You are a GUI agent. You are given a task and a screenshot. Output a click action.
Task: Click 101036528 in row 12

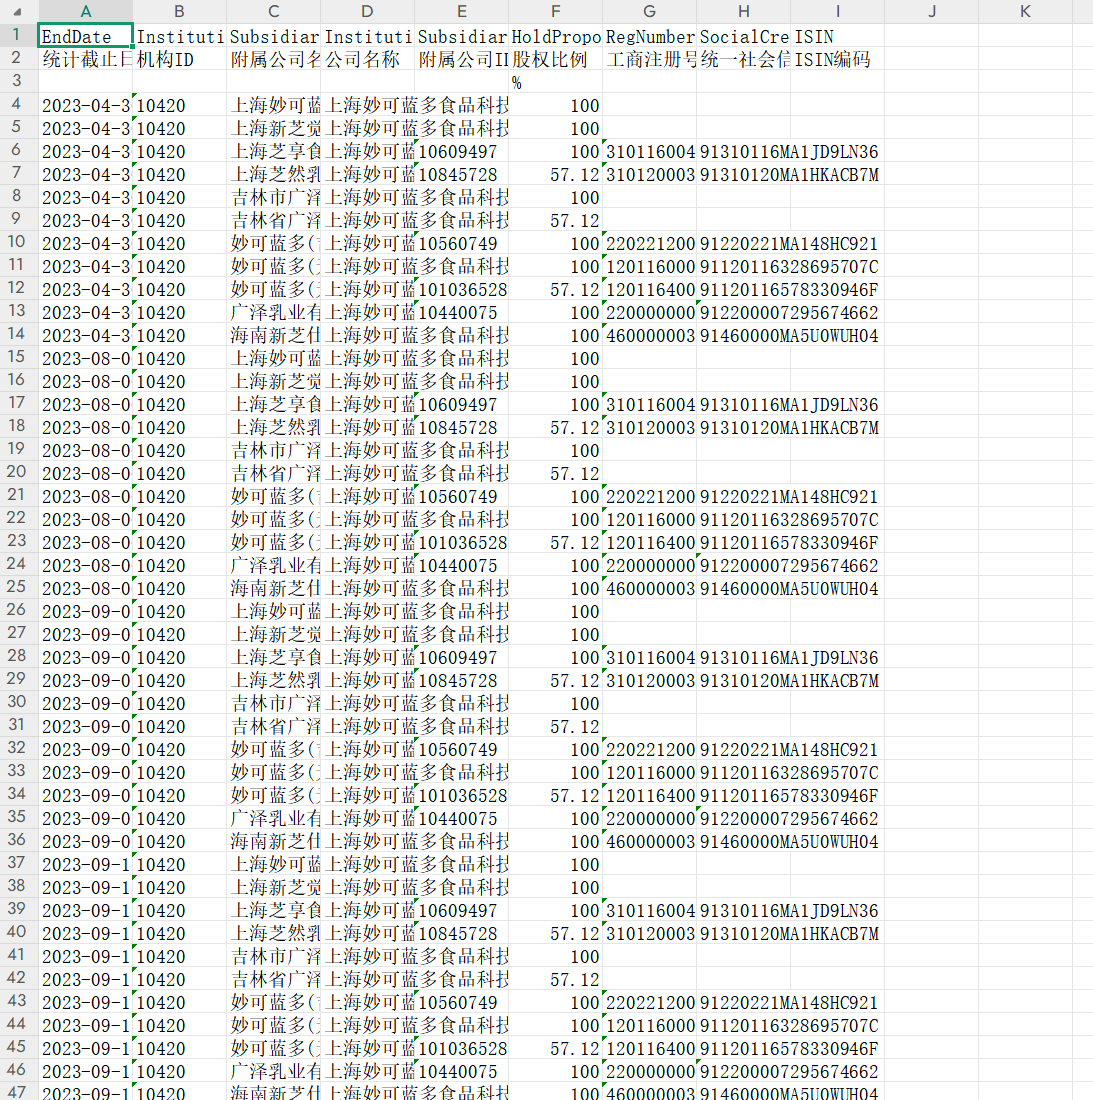[x=462, y=290]
